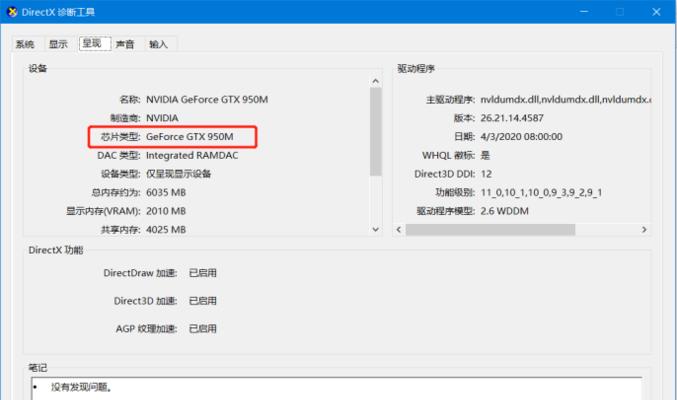677x400 pixels.
Task: Select driver model value 2.6 WDDM
Action: 504,211
